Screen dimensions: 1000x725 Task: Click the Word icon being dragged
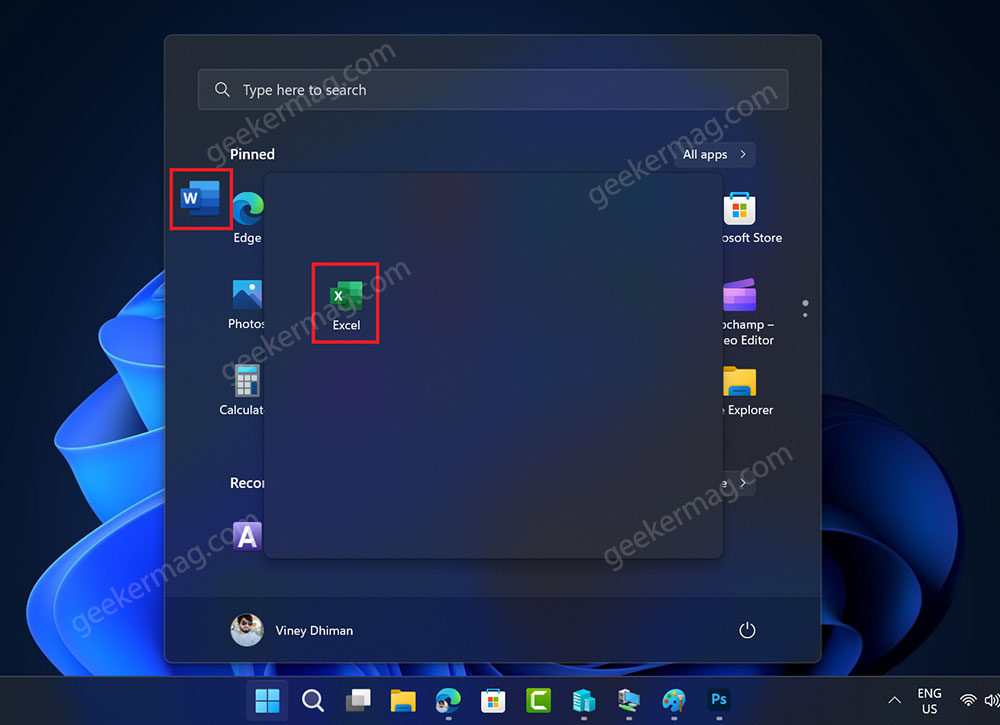coord(201,198)
